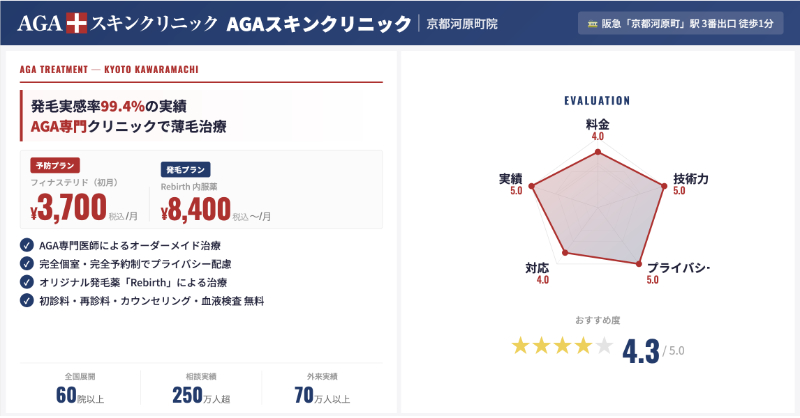
Task: Click the train icon beside 阪急 station text
Action: click(x=592, y=23)
